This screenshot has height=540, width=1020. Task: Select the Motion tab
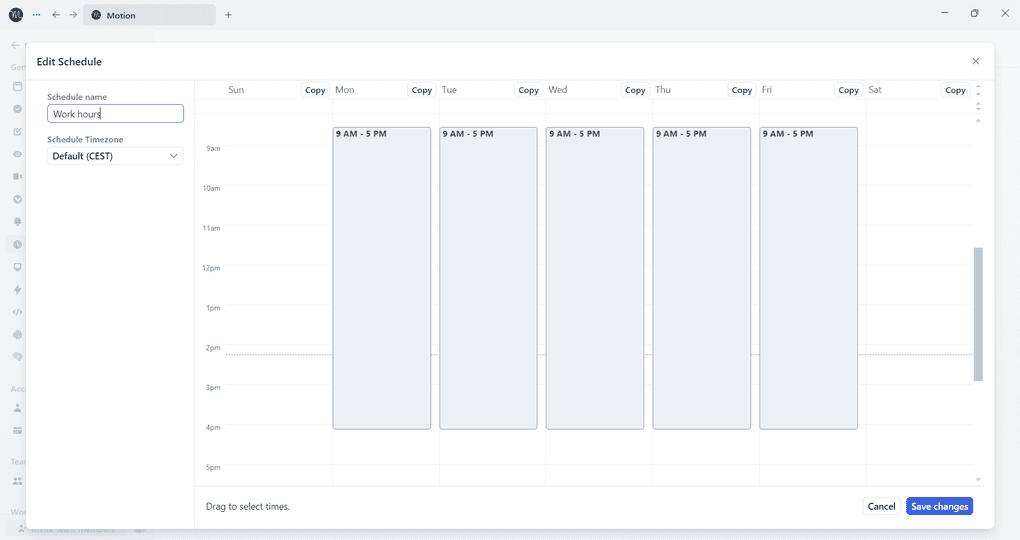[149, 15]
